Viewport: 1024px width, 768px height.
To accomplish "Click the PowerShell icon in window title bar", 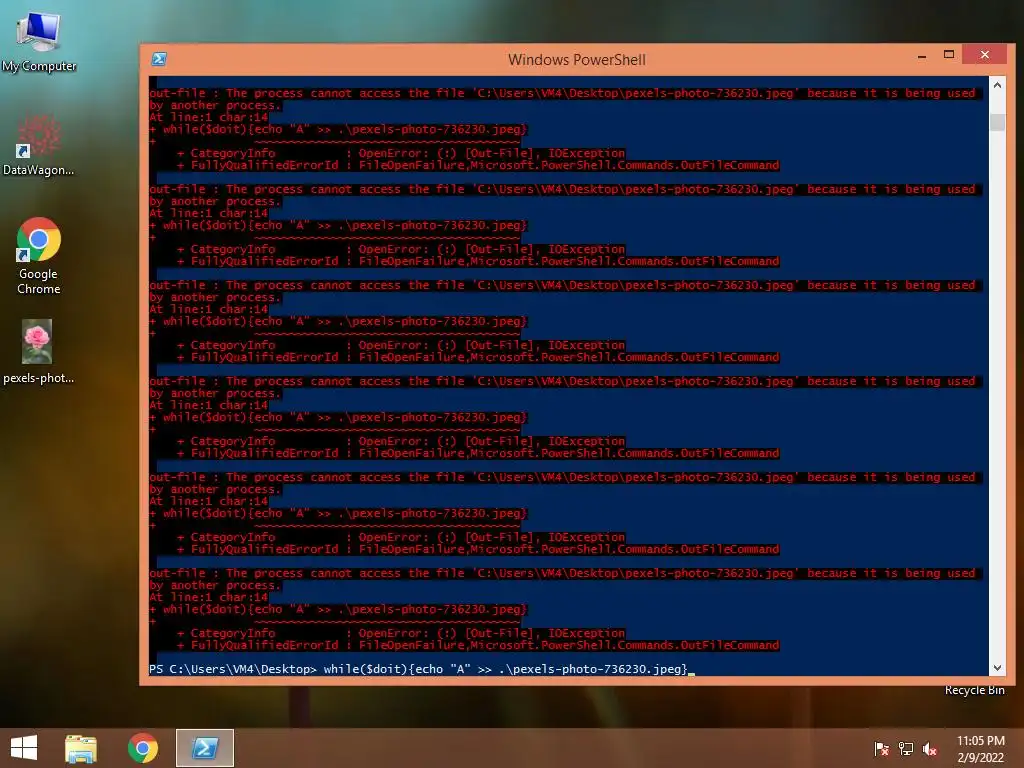I will click(159, 59).
